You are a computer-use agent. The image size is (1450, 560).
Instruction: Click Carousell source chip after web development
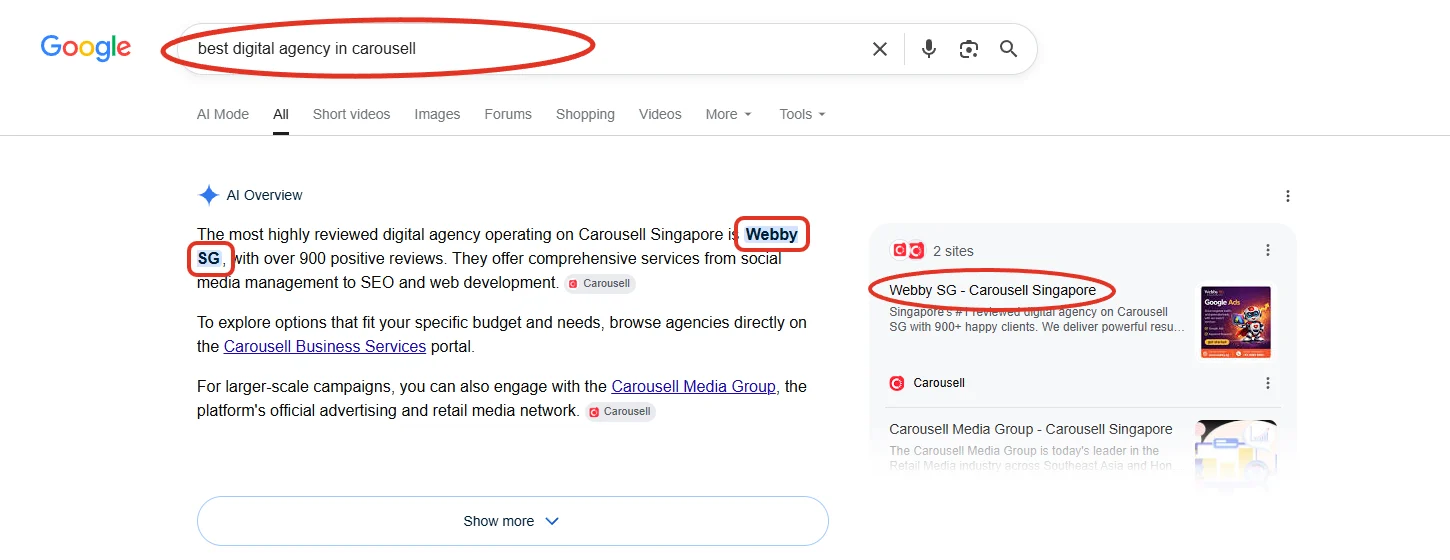click(x=600, y=283)
